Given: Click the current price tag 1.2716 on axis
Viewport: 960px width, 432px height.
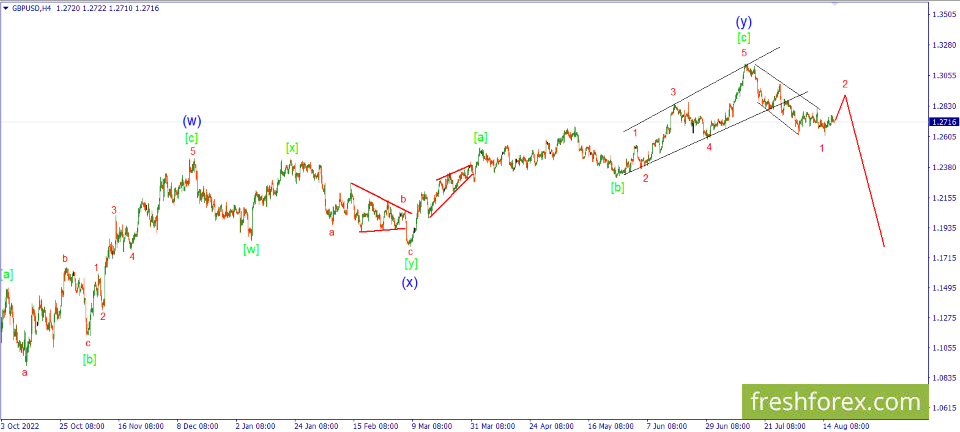Looking at the screenshot, I should point(943,122).
